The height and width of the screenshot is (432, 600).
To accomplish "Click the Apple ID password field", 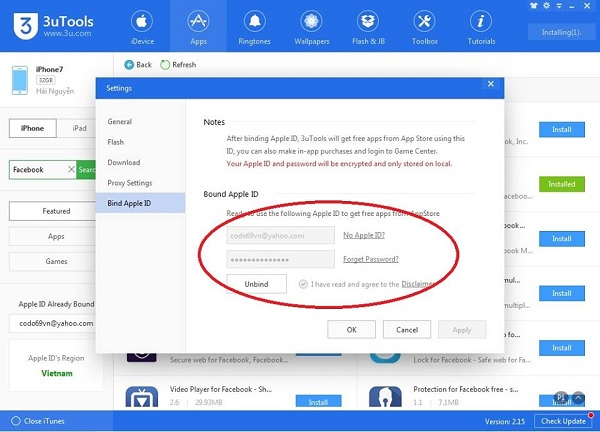I will click(280, 259).
